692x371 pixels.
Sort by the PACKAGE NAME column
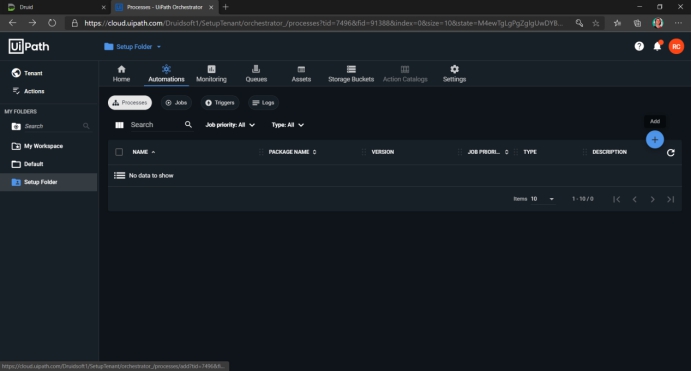point(292,152)
